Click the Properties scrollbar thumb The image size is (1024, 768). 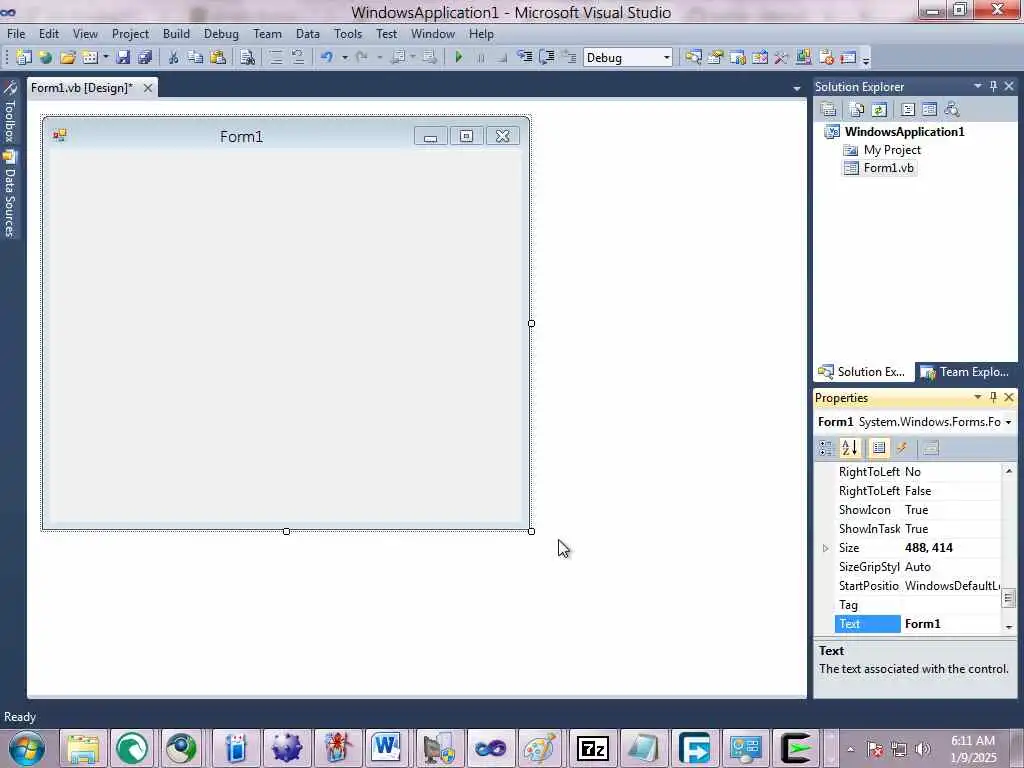[x=1009, y=598]
